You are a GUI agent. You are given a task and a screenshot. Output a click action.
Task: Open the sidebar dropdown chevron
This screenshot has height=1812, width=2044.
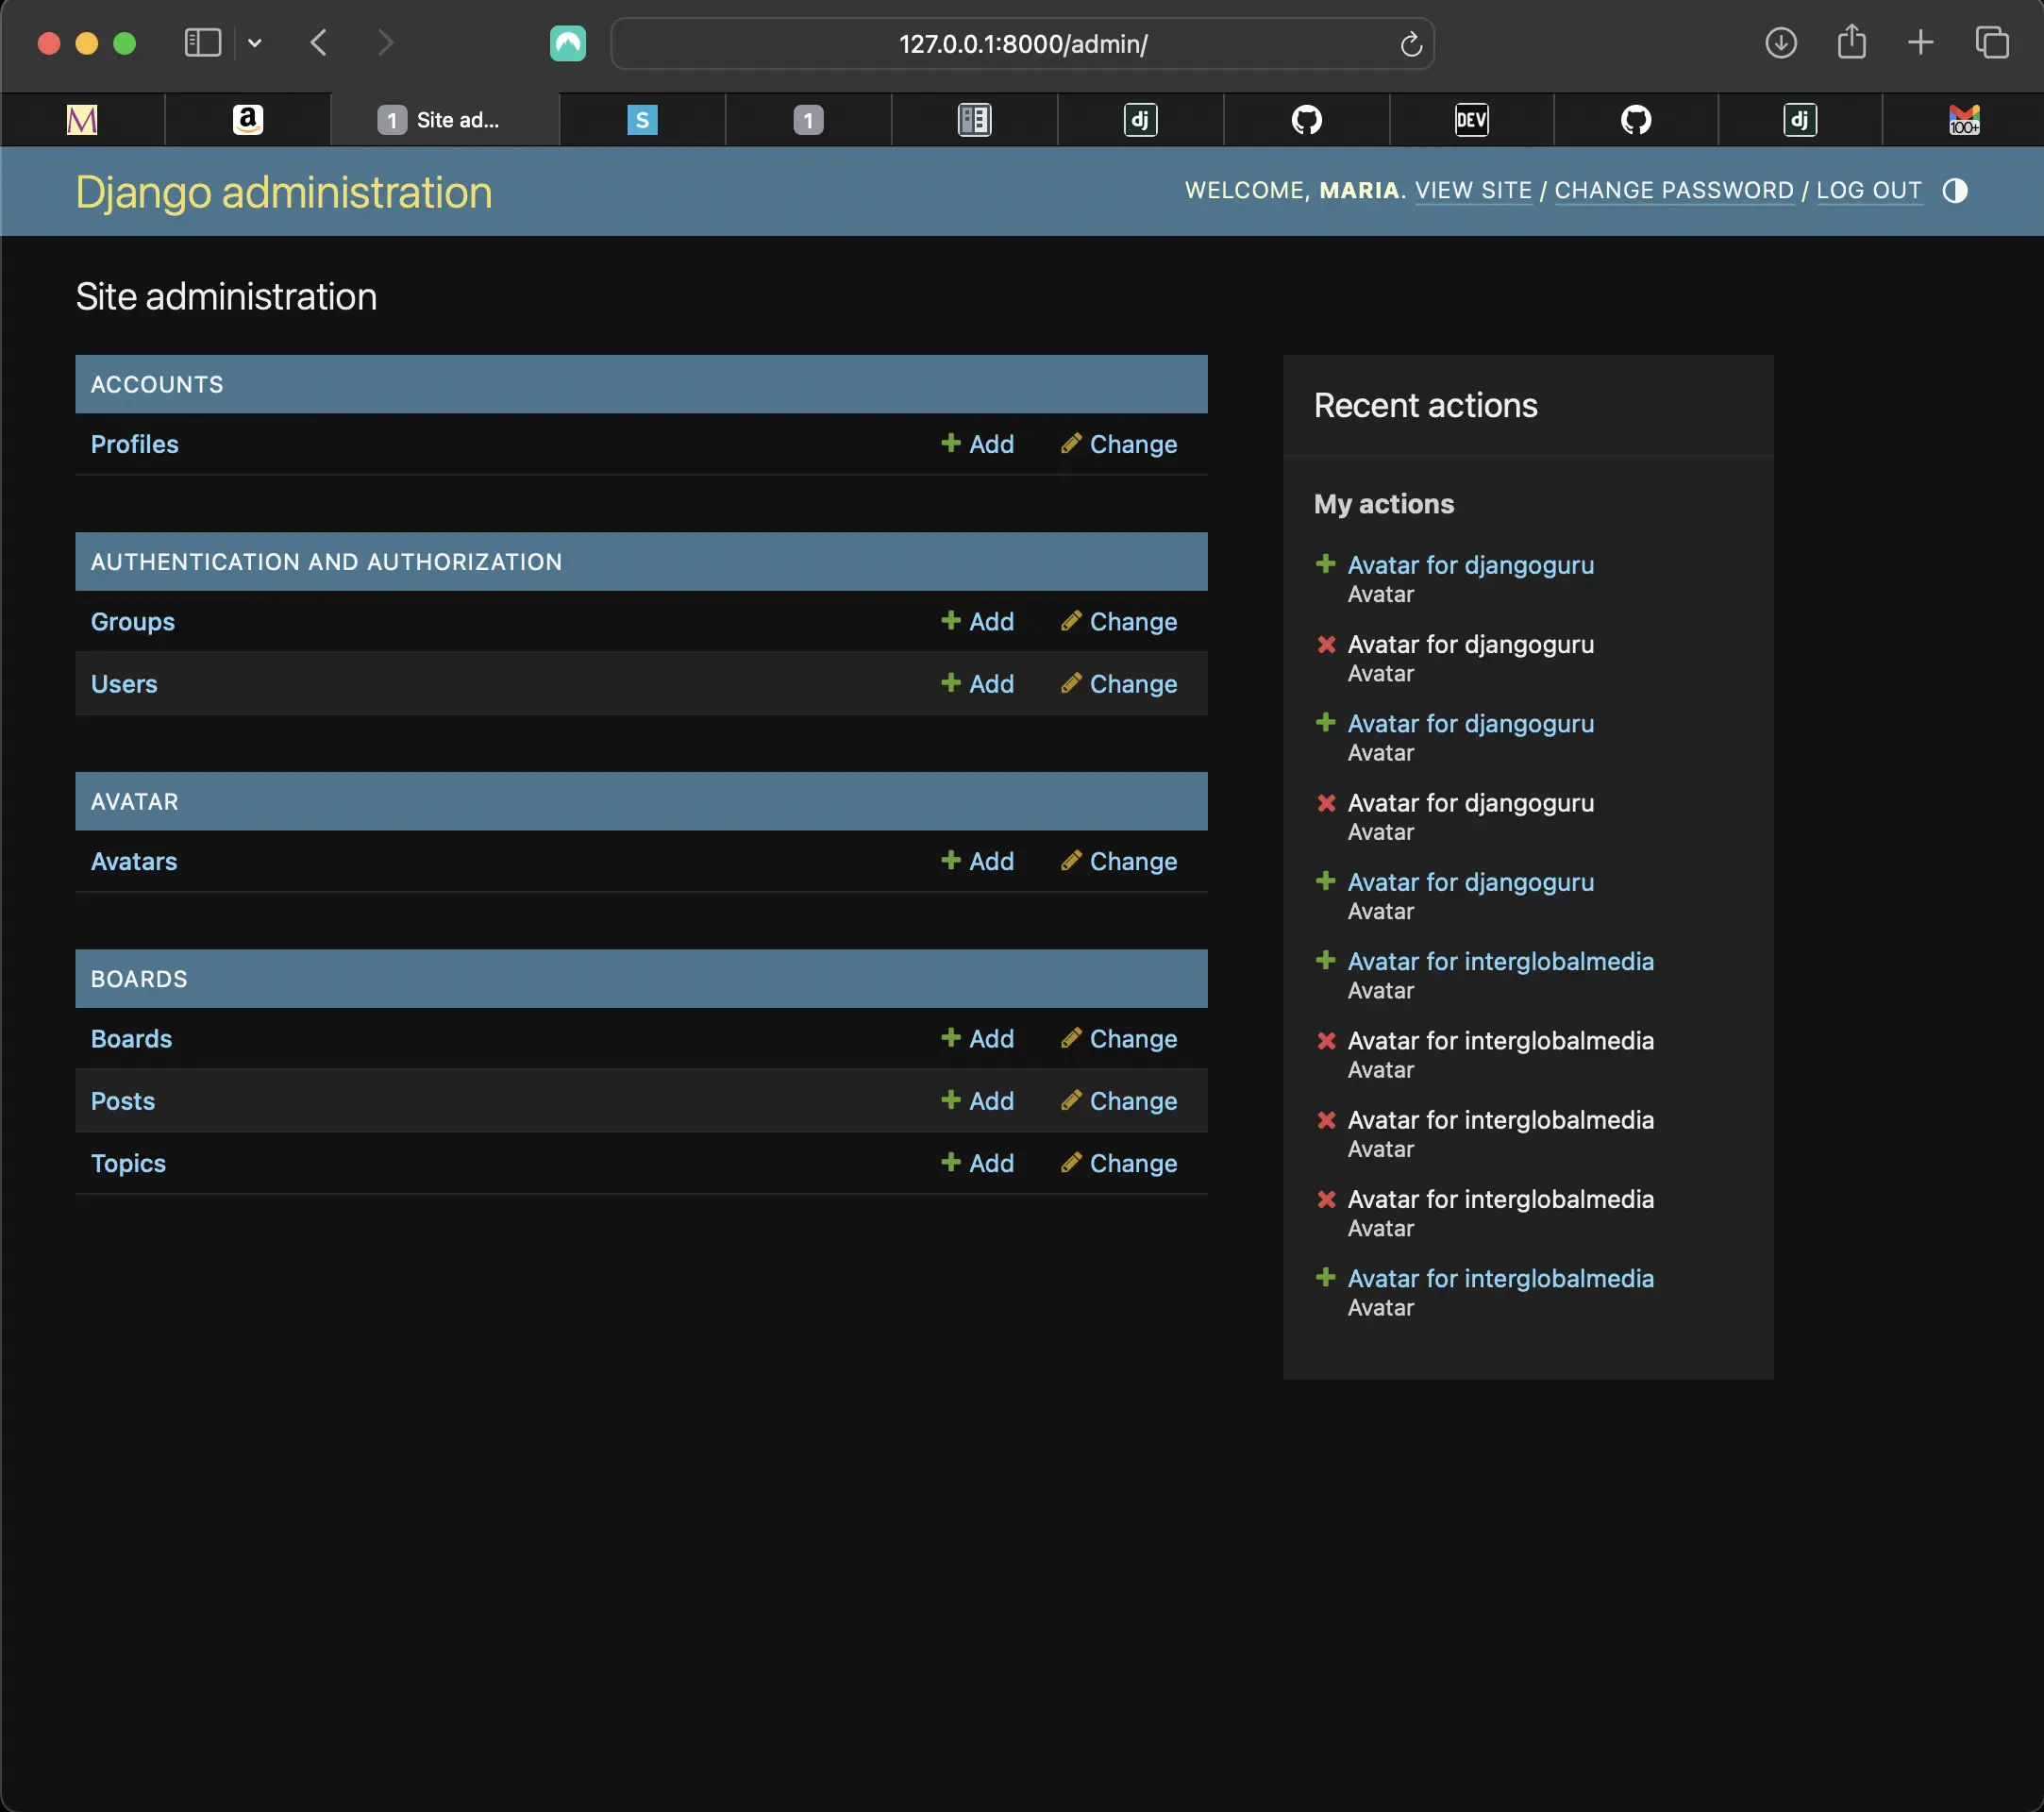pyautogui.click(x=254, y=43)
